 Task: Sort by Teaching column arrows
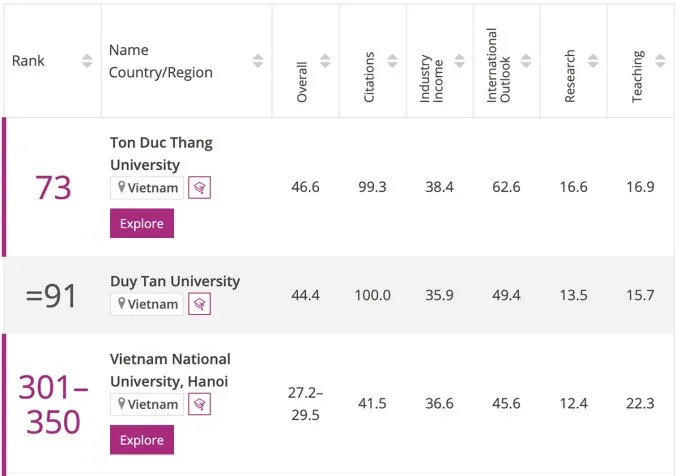pos(661,61)
